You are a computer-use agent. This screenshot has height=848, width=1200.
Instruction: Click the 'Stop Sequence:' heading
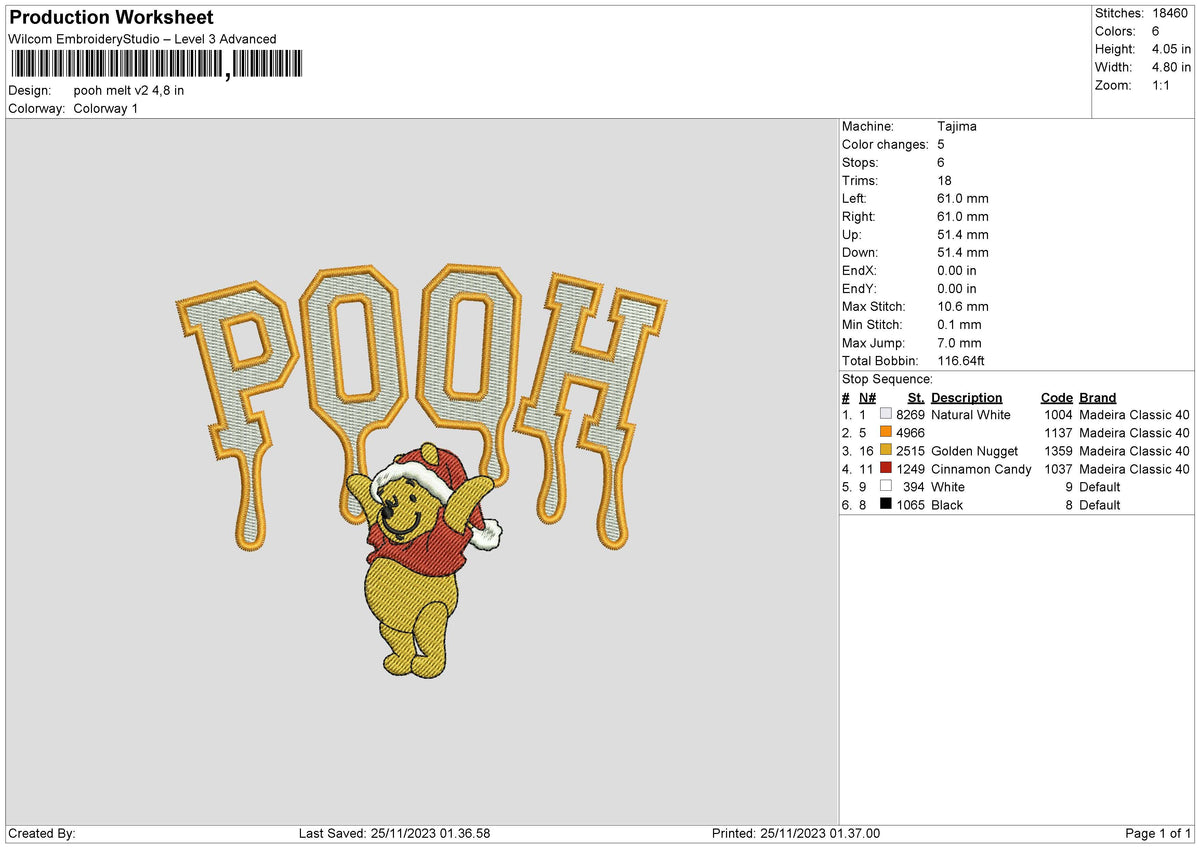(x=887, y=379)
